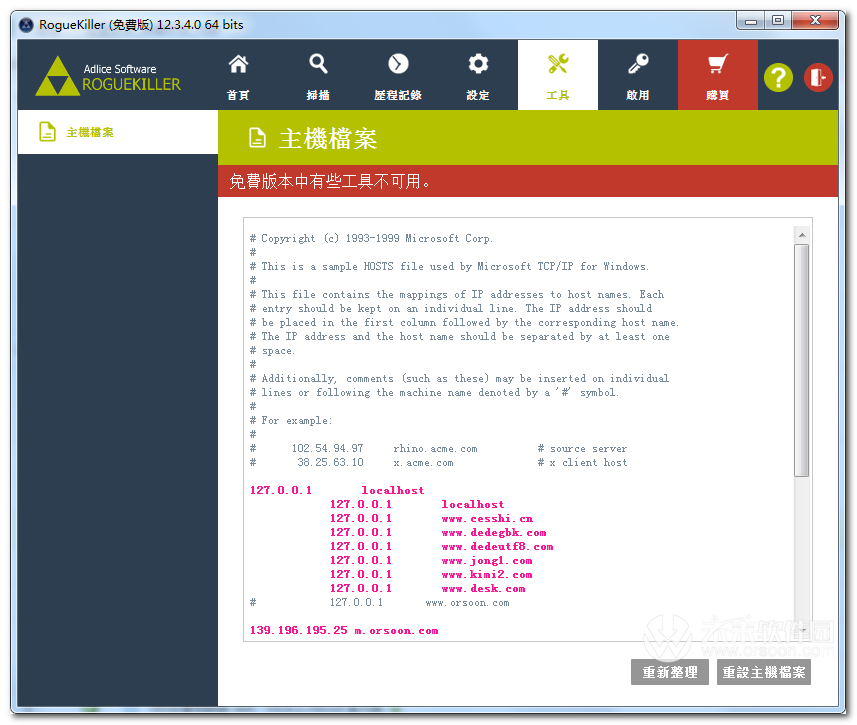Image resolution: width=857 pixels, height=725 pixels.
Task: Open settings with the 設定 gear icon
Action: coord(478,75)
